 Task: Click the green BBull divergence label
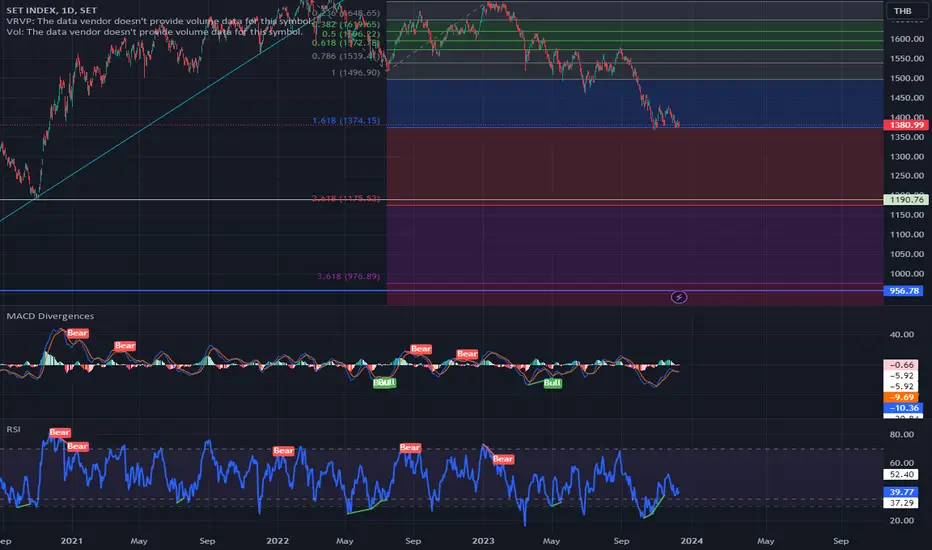click(384, 382)
